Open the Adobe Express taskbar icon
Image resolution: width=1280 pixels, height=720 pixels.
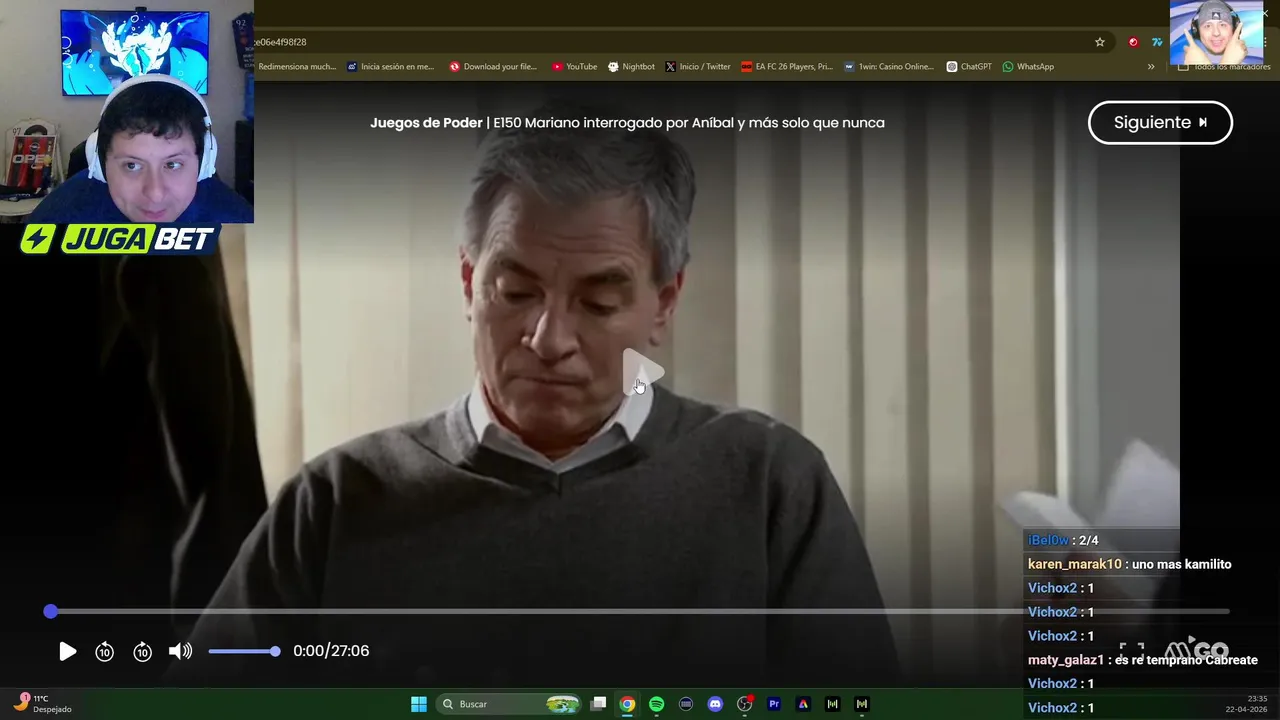click(803, 704)
